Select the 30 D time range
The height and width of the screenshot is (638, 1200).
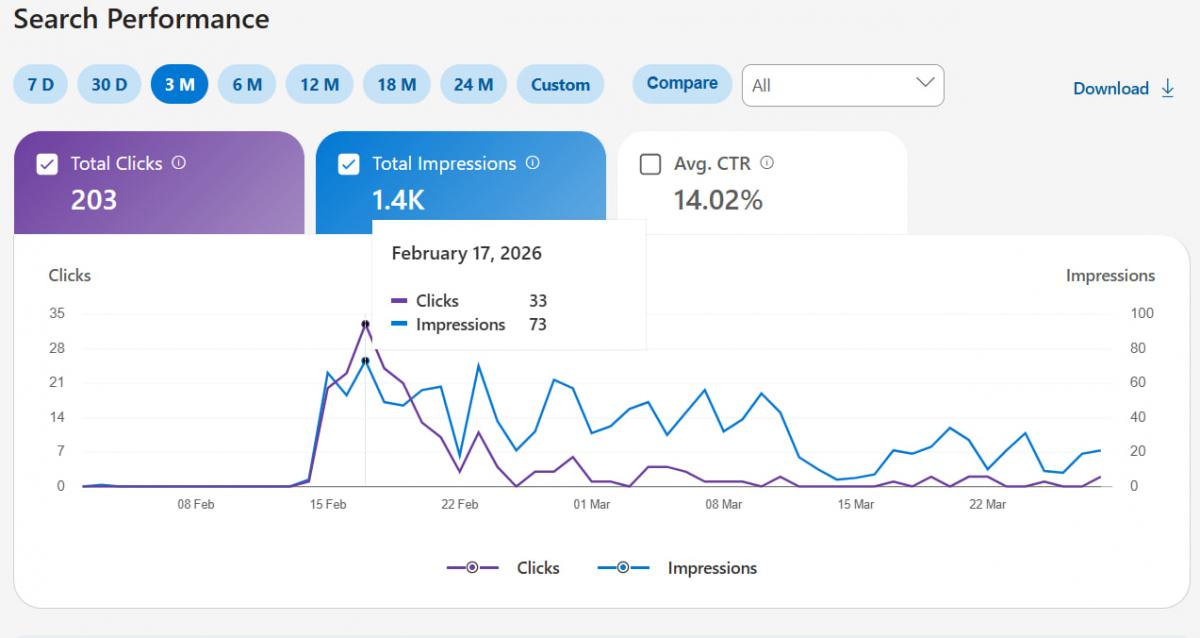[x=109, y=85]
